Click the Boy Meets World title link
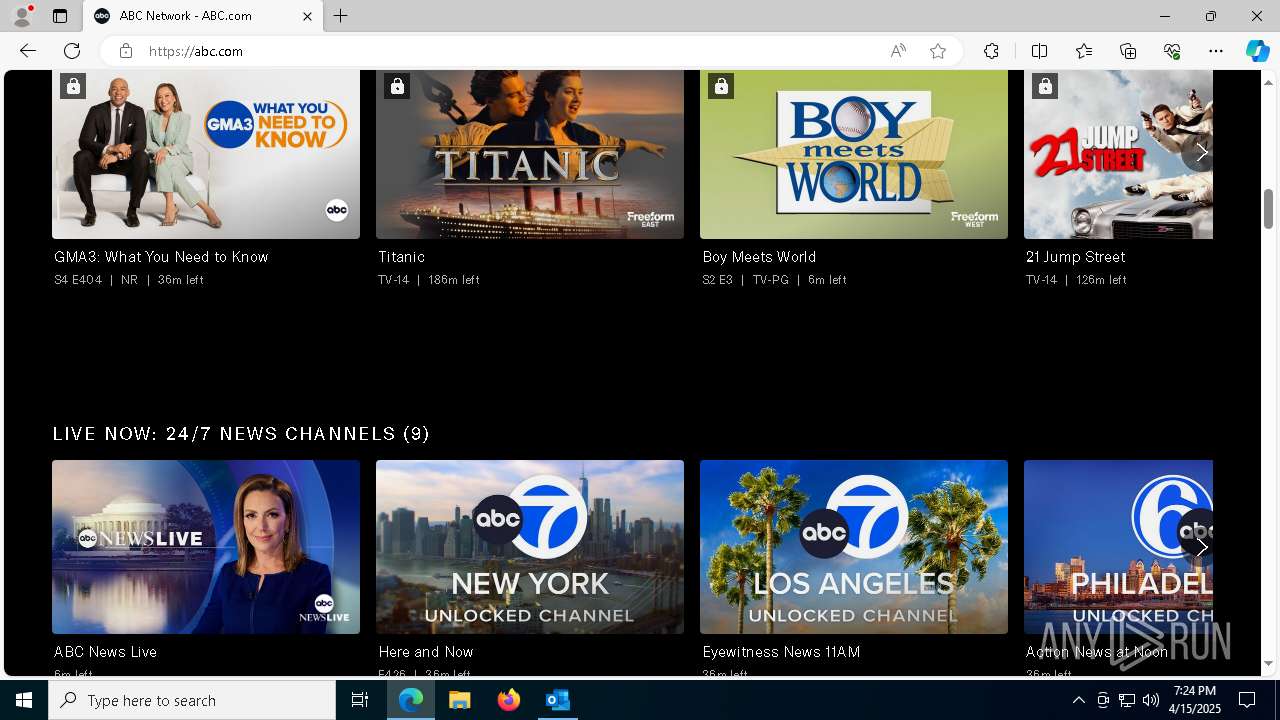This screenshot has height=720, width=1280. (x=759, y=257)
